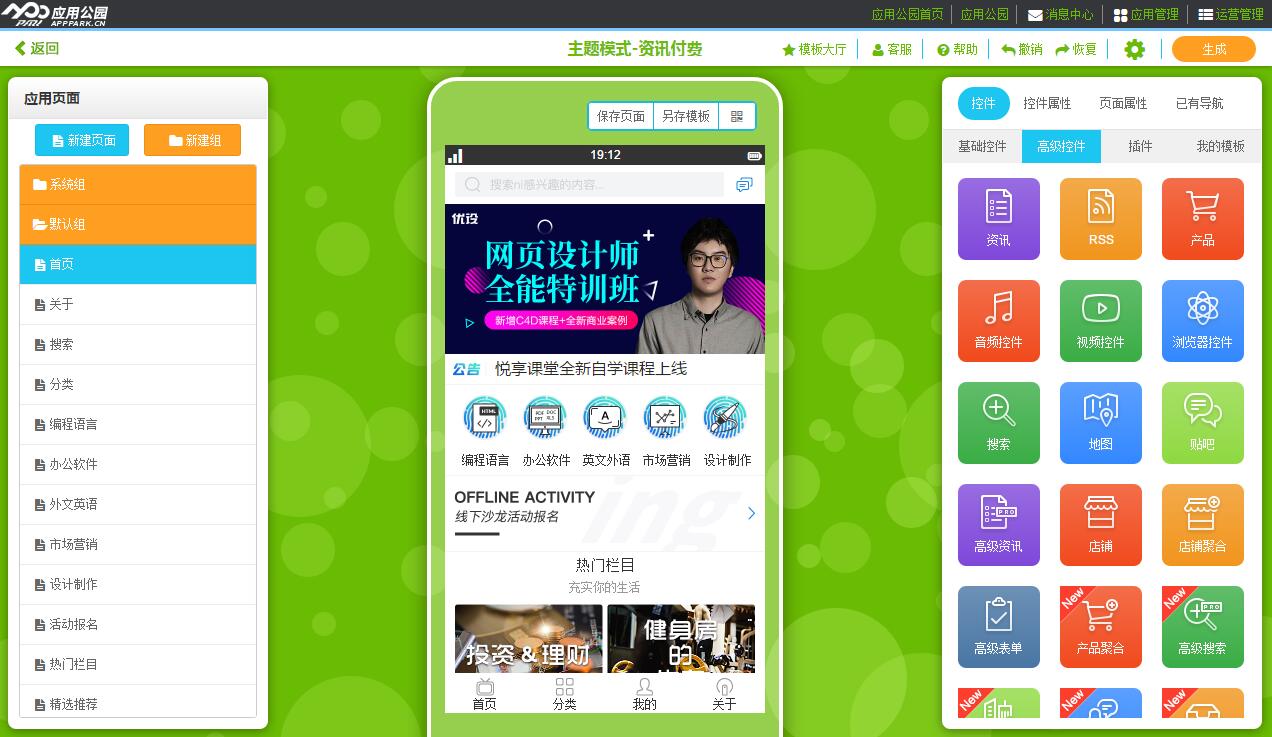Select the 贴吧 forum control

pyautogui.click(x=1202, y=422)
